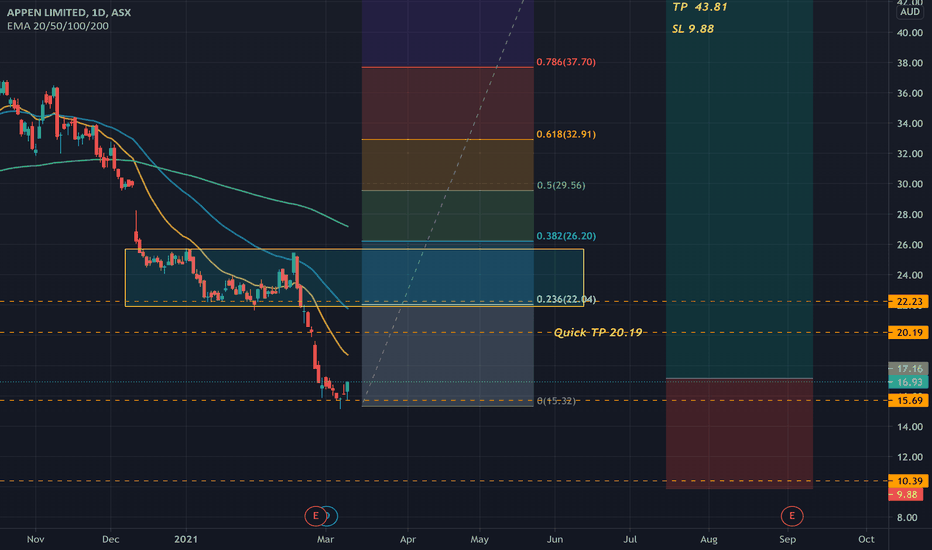Click the Aug label on time axis
This screenshot has width=932, height=550.
709,539
